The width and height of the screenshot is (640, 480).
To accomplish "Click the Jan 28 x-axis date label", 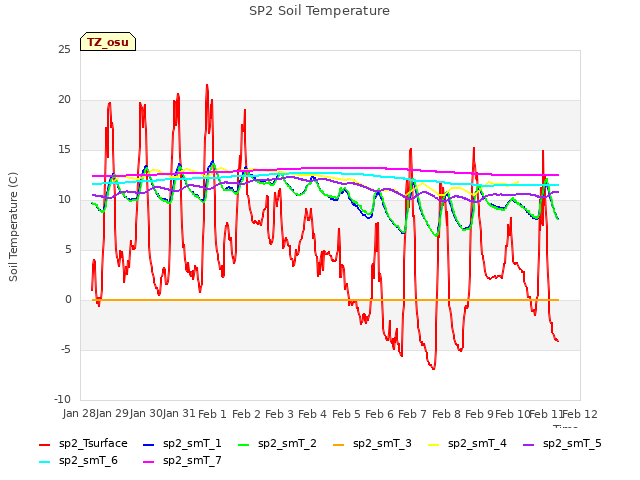I will 79,413.
